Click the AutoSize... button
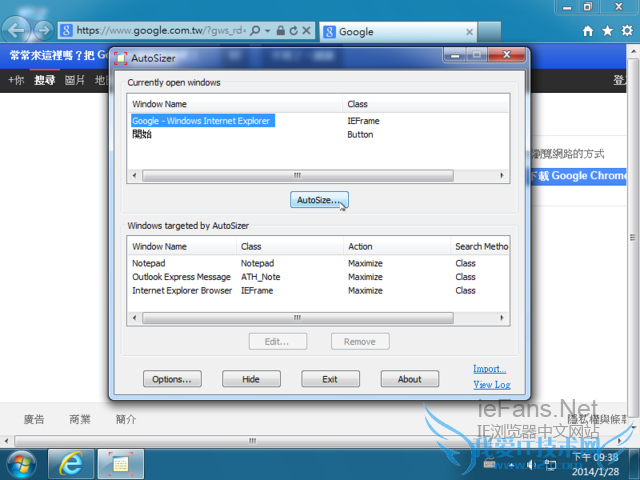 pos(319,200)
